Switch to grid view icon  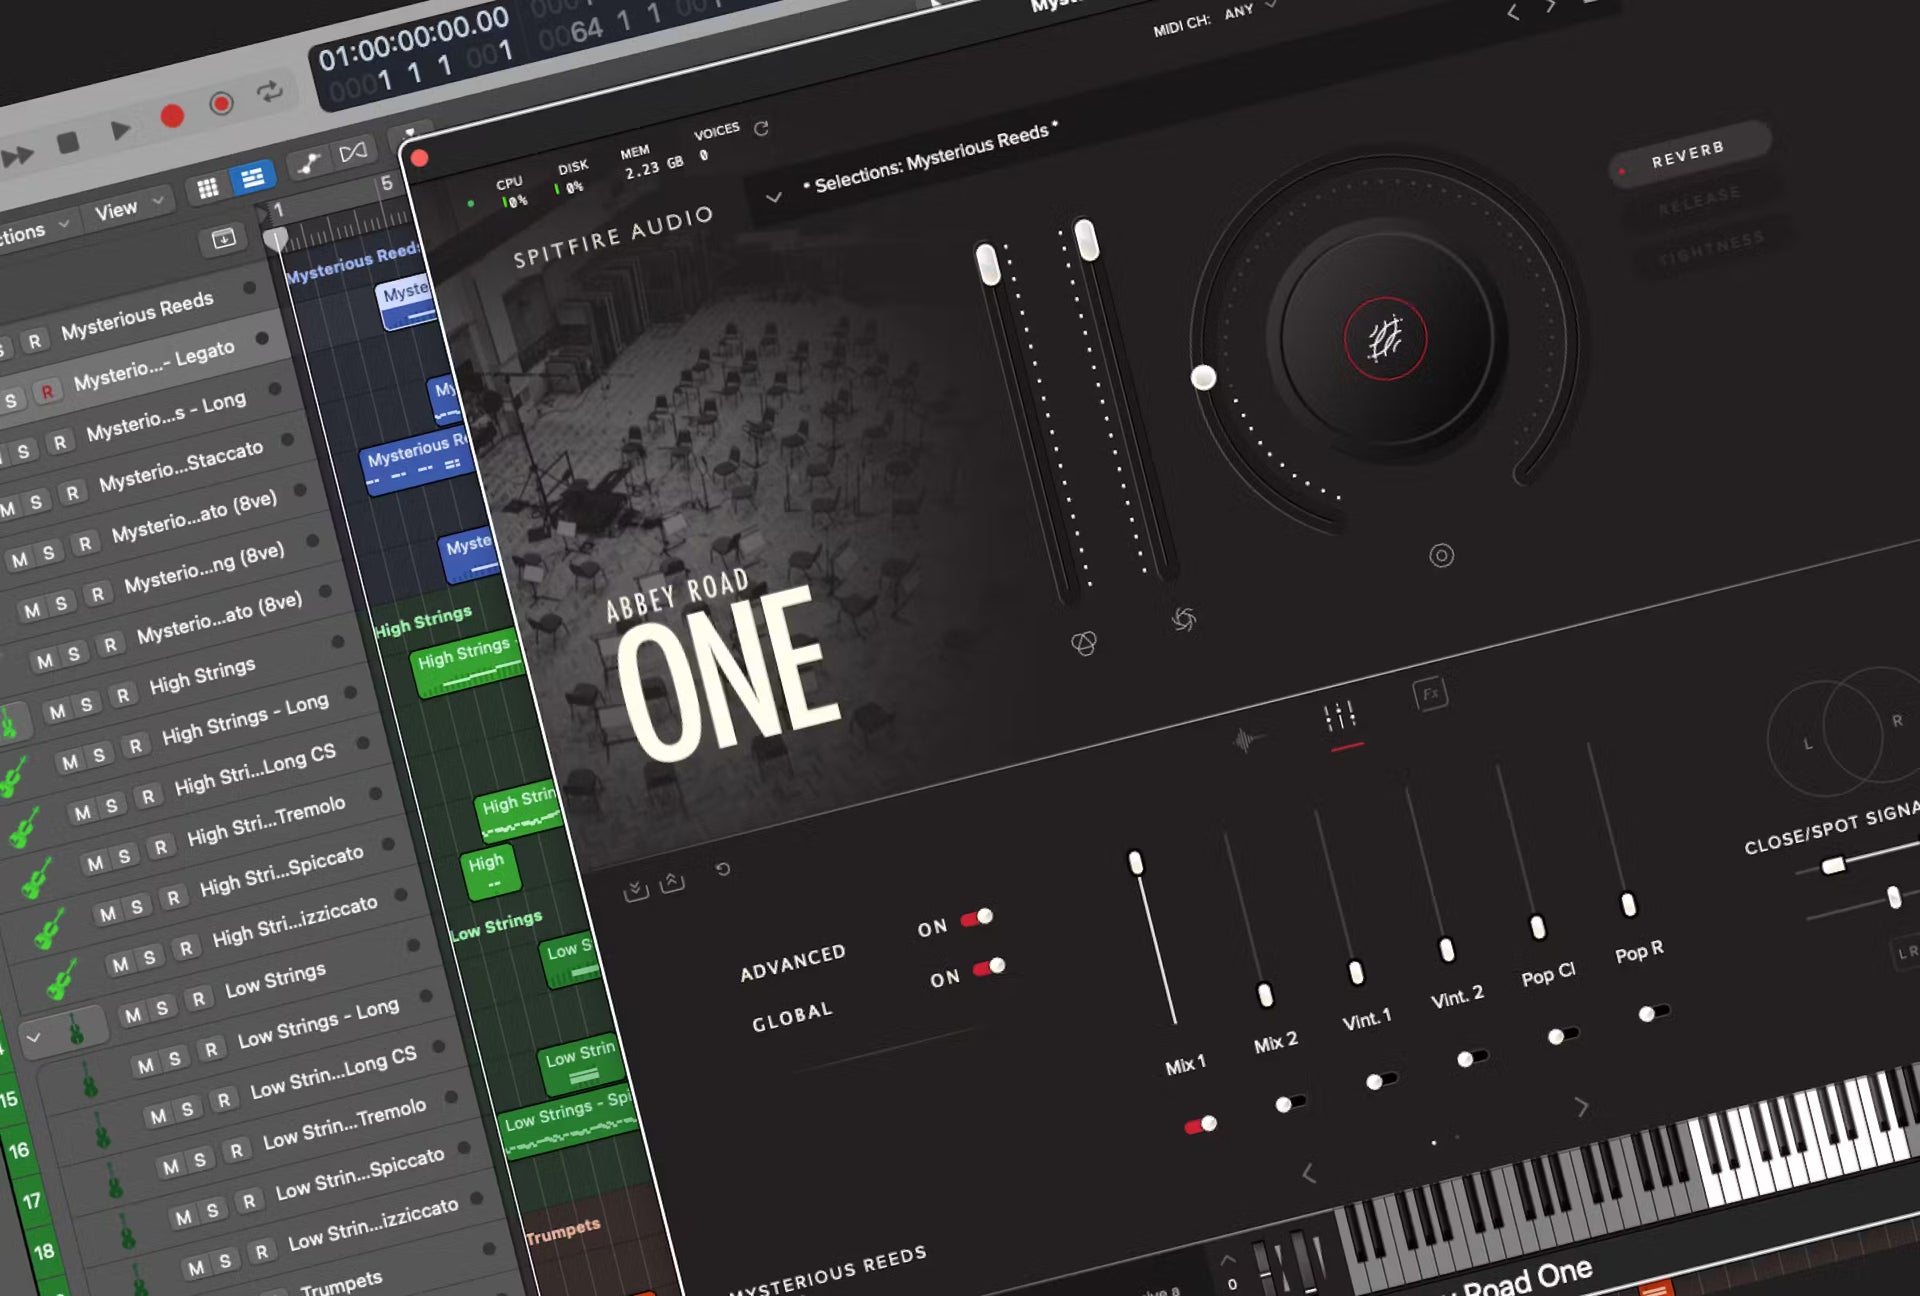pos(208,188)
